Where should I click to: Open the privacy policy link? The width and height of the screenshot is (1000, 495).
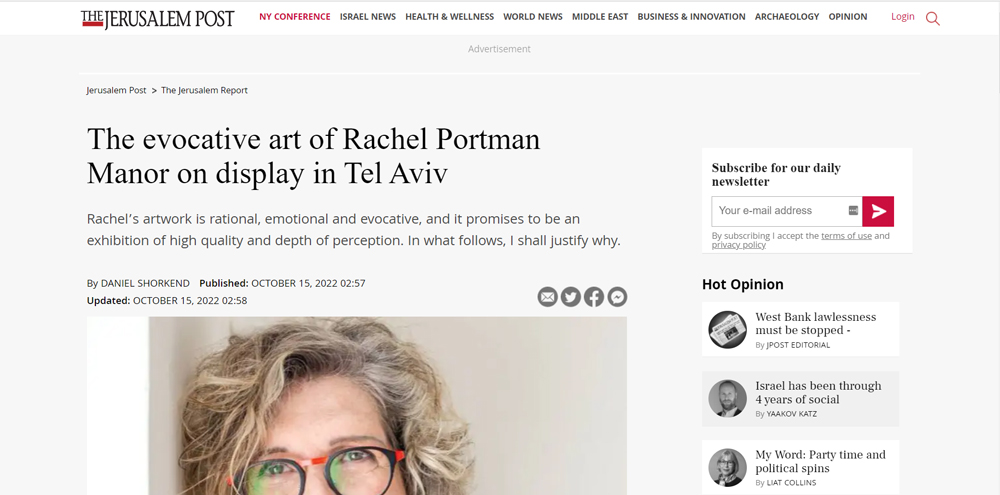click(739, 245)
